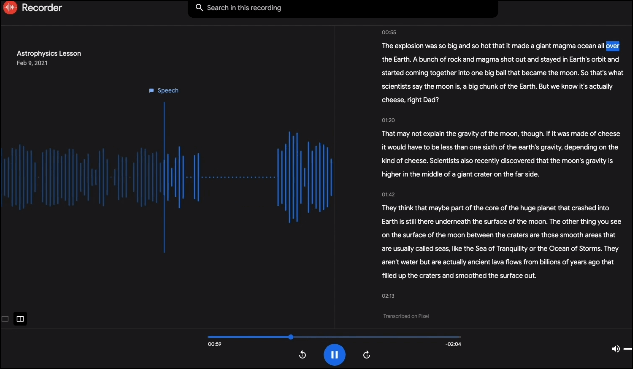Screen dimensions: 633x369
Task: Click 'They think that maybe part' in the transcript
Action: point(422,208)
